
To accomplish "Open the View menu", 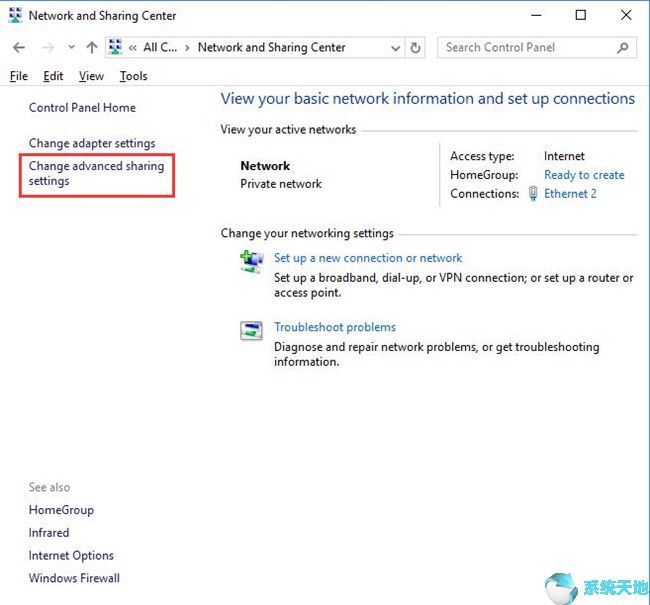I will click(x=91, y=76).
